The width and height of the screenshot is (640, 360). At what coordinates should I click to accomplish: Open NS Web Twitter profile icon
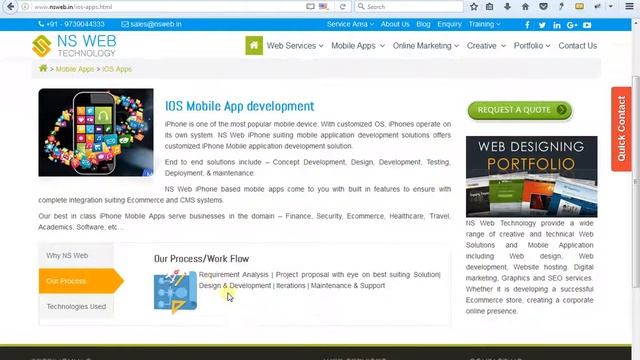pos(542,25)
